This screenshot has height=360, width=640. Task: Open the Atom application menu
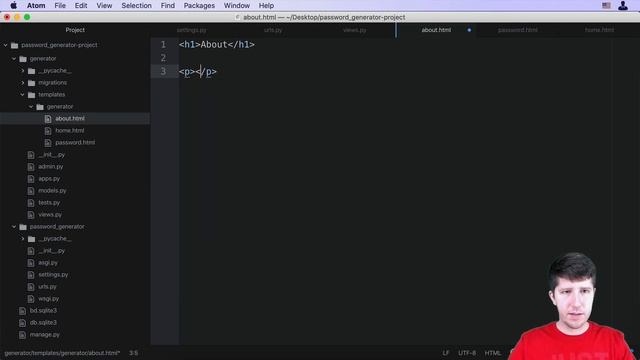point(36,6)
